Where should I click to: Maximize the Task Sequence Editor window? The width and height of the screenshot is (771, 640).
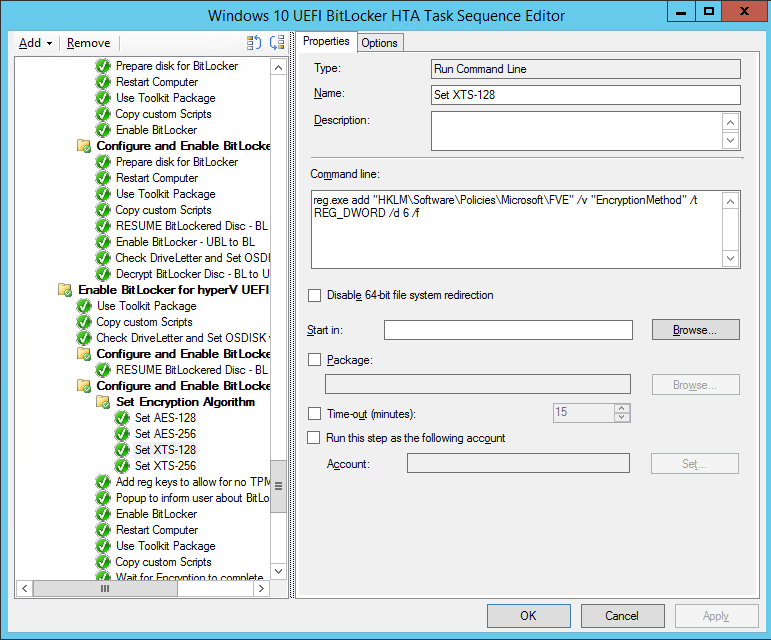pos(709,12)
